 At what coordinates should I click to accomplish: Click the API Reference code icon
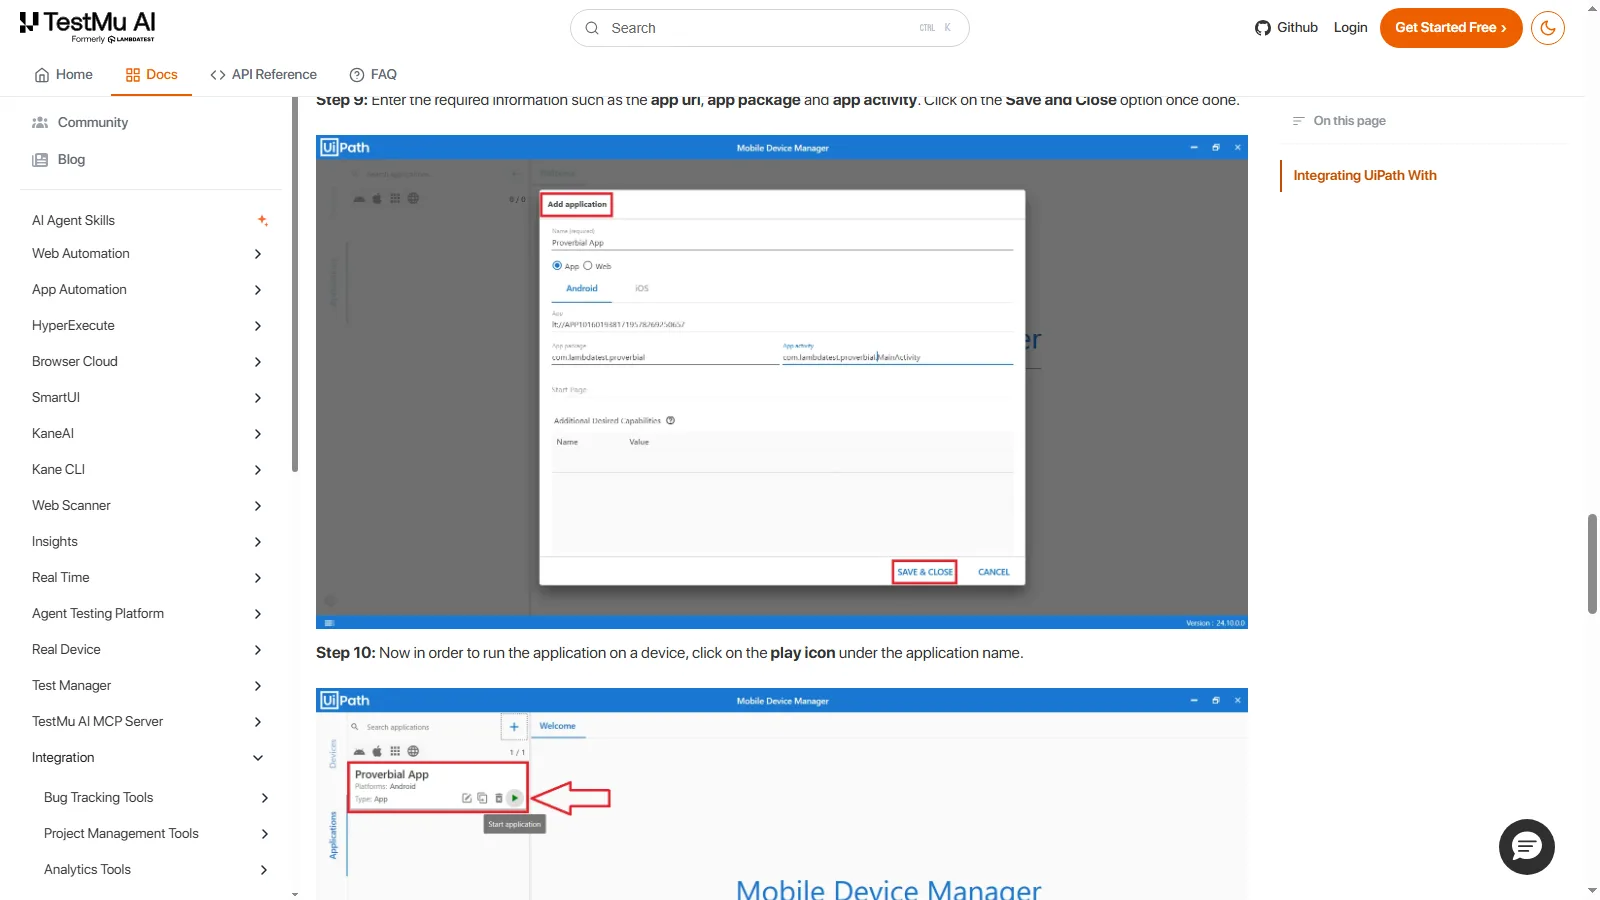click(x=218, y=75)
